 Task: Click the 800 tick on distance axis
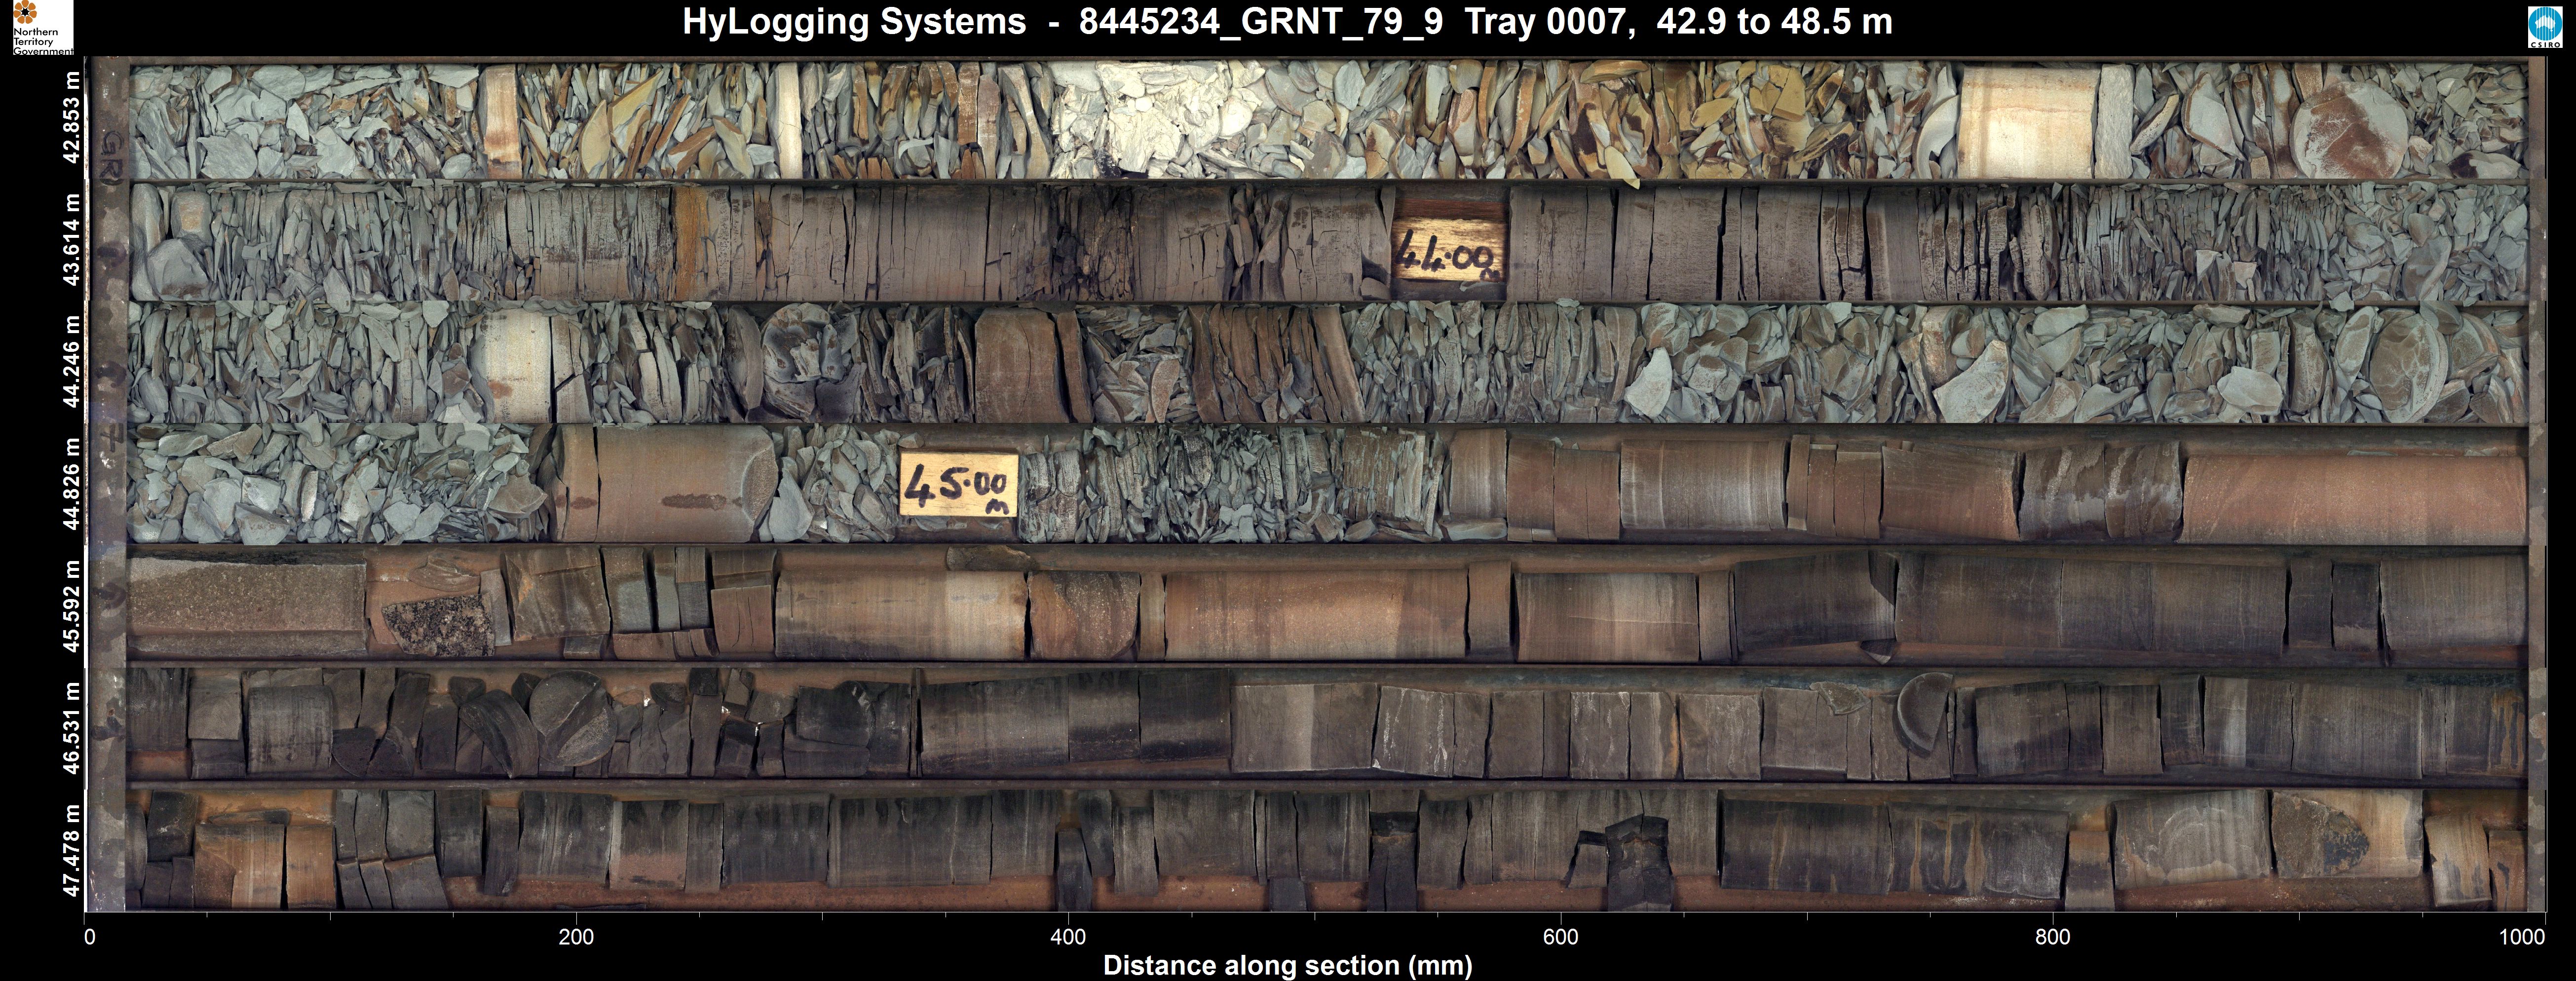2052,937
